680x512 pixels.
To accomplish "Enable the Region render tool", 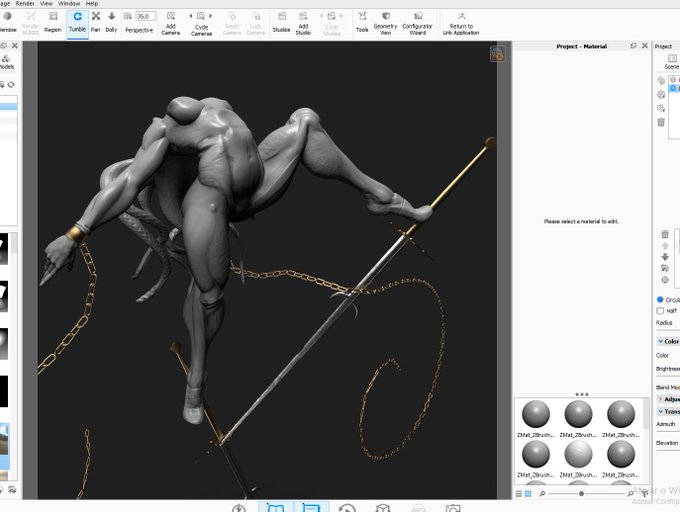I will pos(53,23).
